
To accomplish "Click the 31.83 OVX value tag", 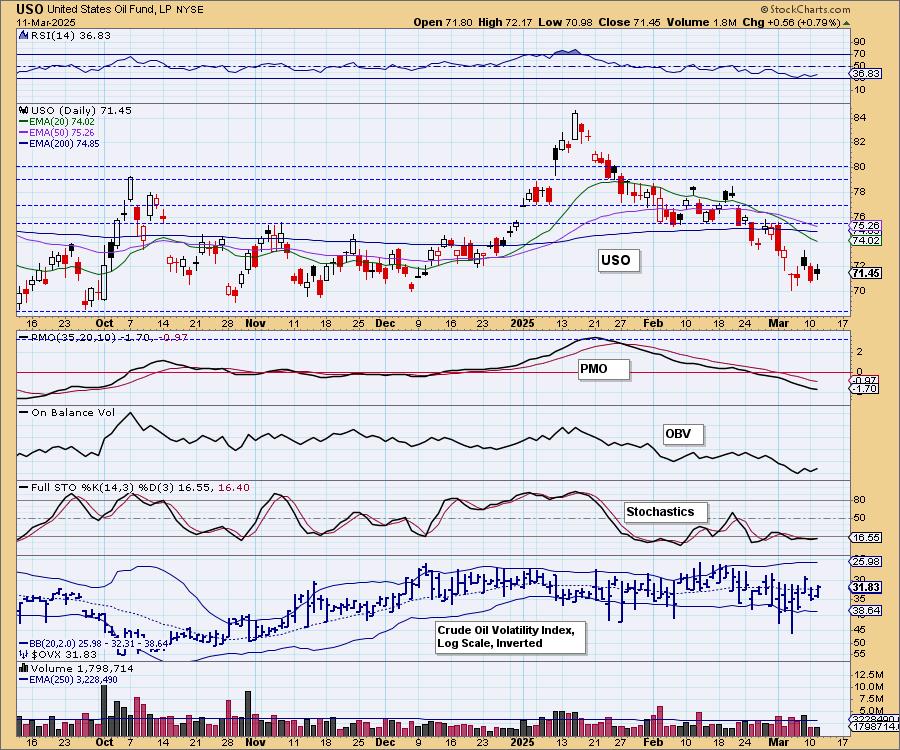I will tap(866, 587).
